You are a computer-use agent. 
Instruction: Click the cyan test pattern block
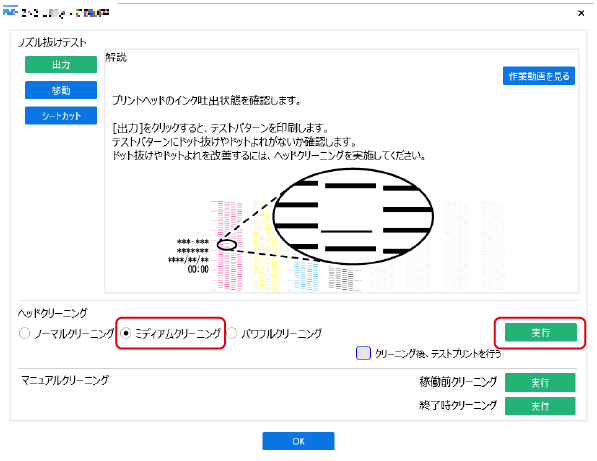[306, 276]
